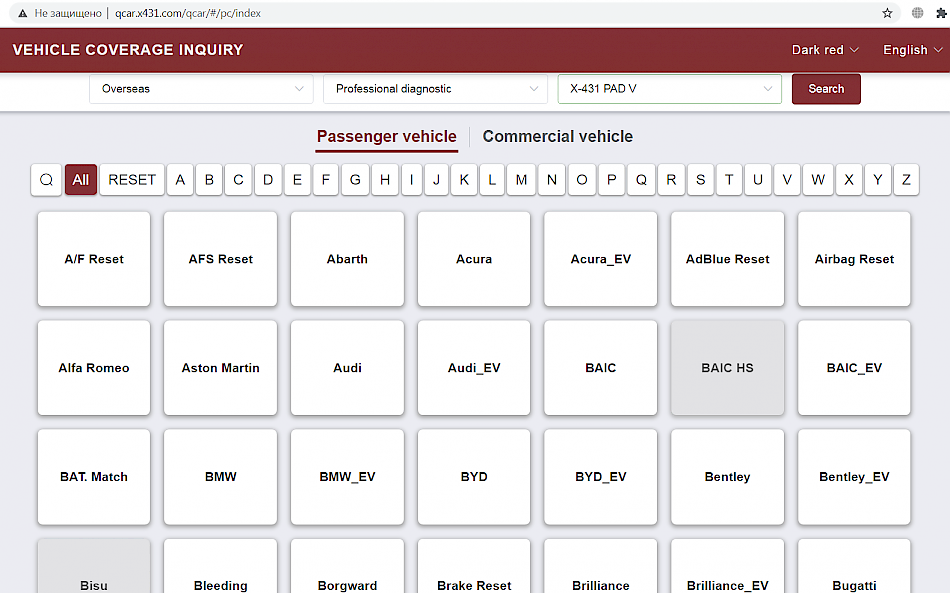This screenshot has width=950, height=593.
Task: Filter brands by letter D
Action: pyautogui.click(x=268, y=180)
